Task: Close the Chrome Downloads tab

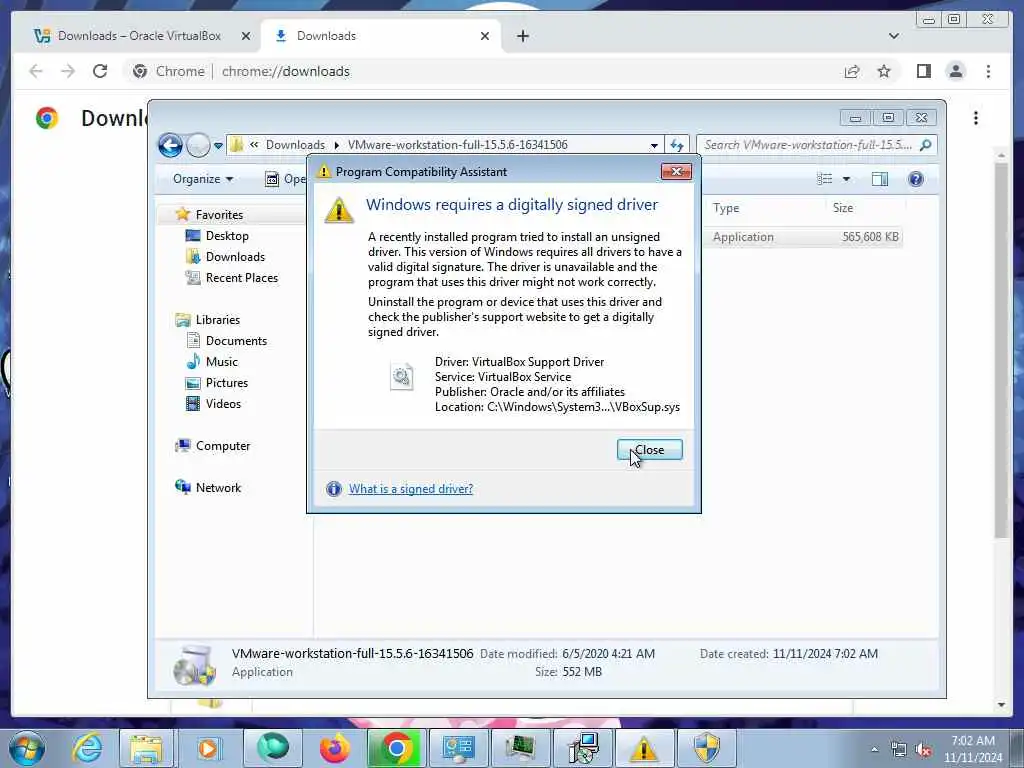Action: [485, 37]
